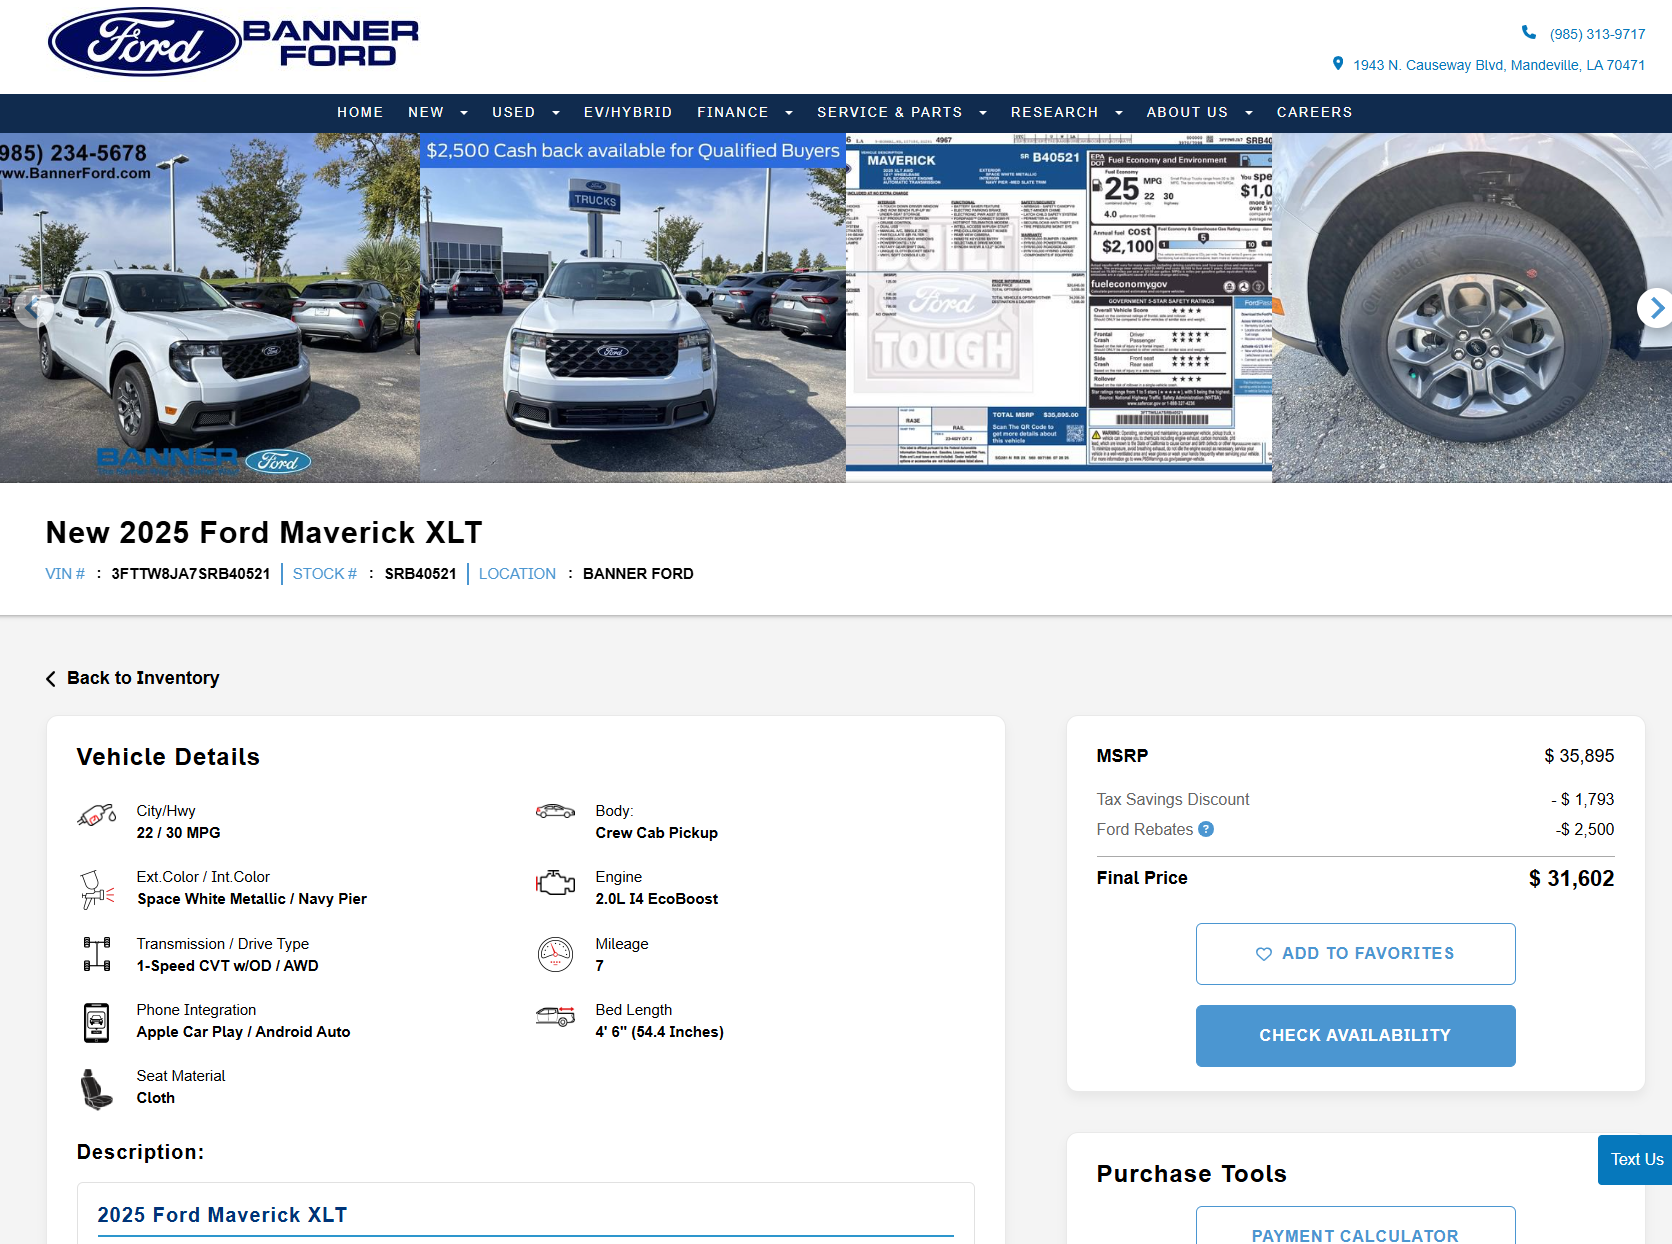Expand the FINANCE dropdown arrow
Image resolution: width=1672 pixels, height=1244 pixels.
pyautogui.click(x=789, y=113)
